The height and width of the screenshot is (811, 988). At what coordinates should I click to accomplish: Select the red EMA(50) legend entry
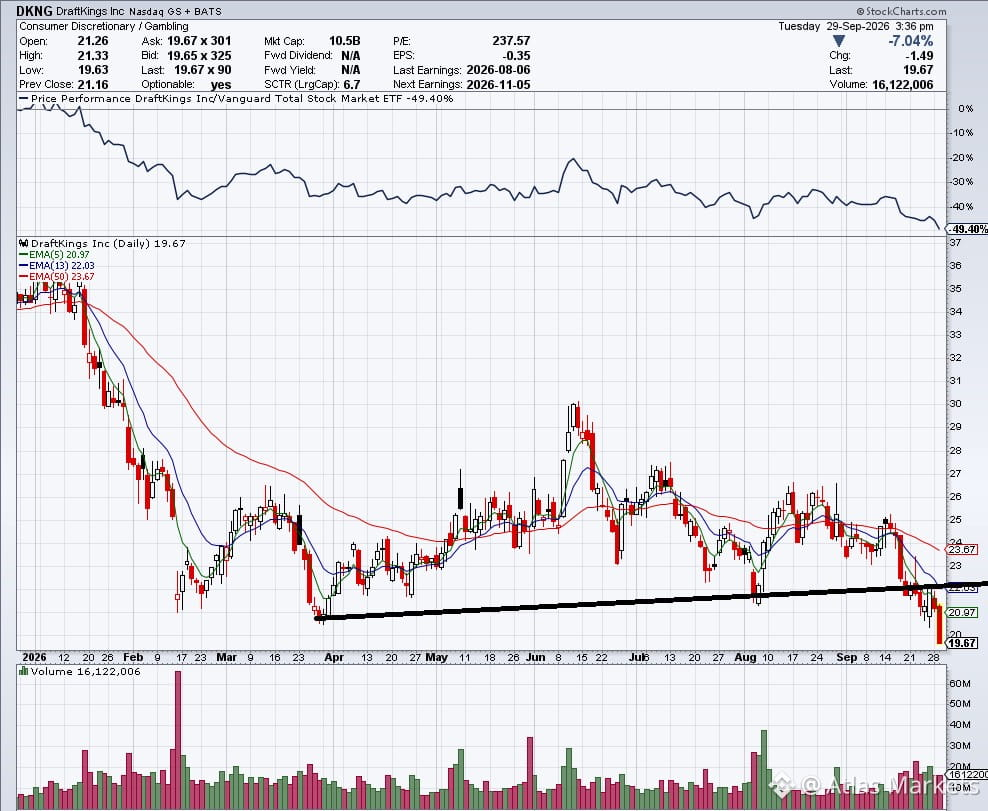(x=57, y=276)
